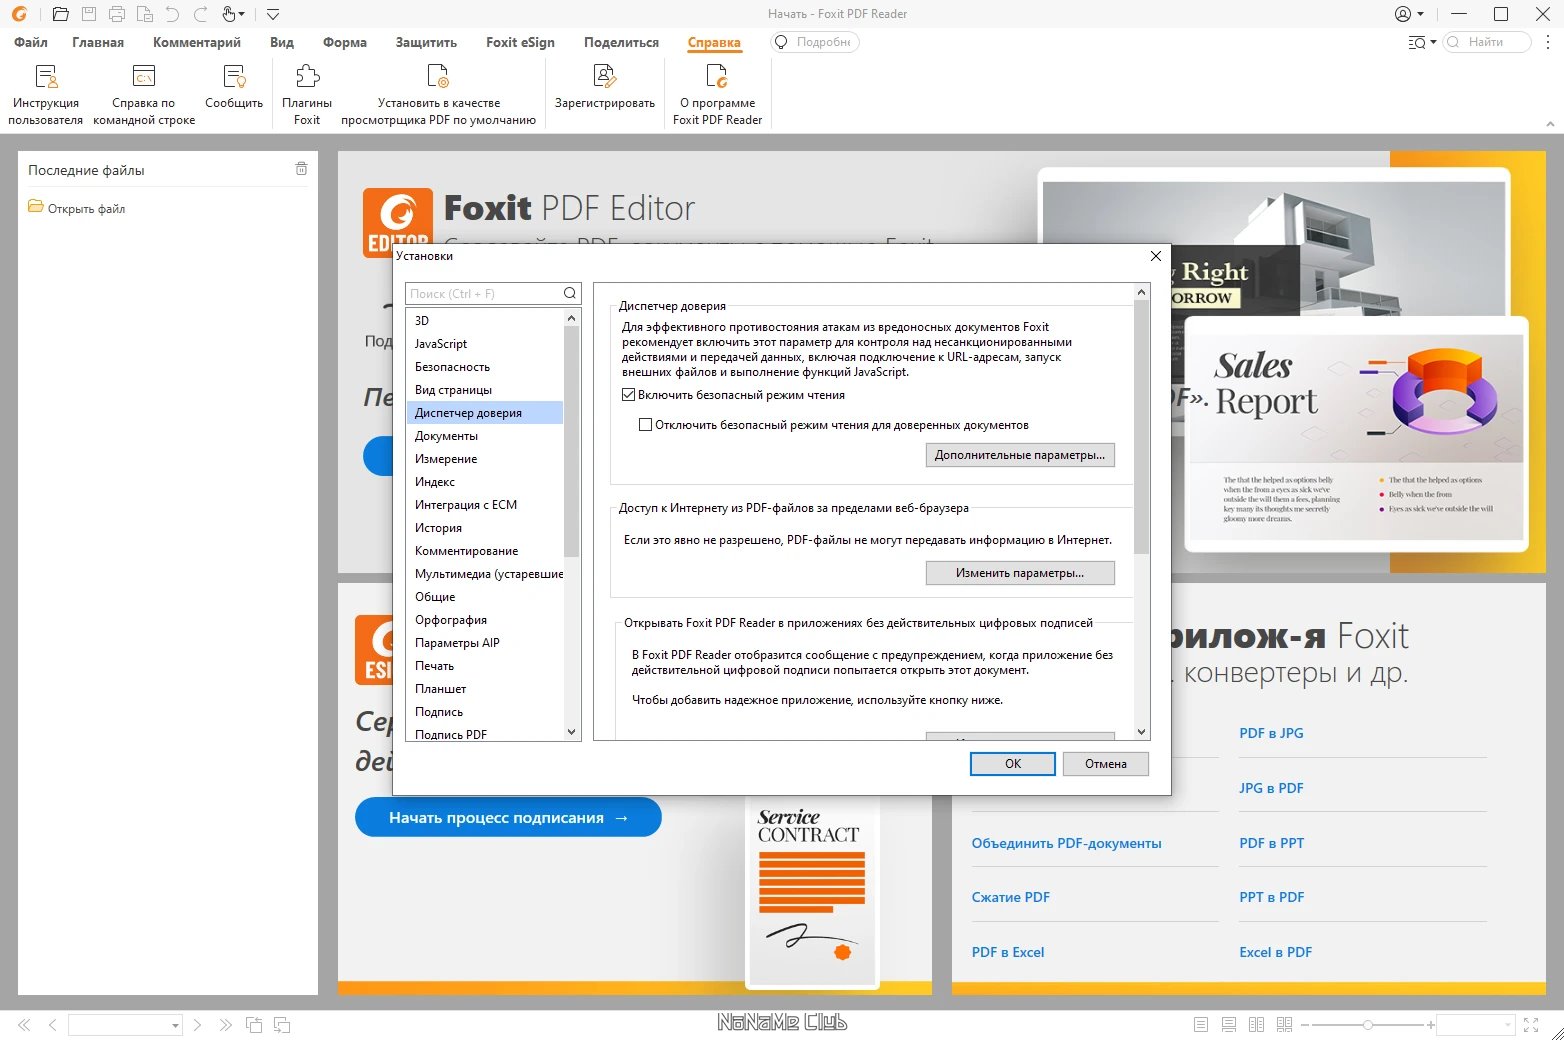Click the single page view icon
1564x1040 pixels.
tap(1201, 1024)
